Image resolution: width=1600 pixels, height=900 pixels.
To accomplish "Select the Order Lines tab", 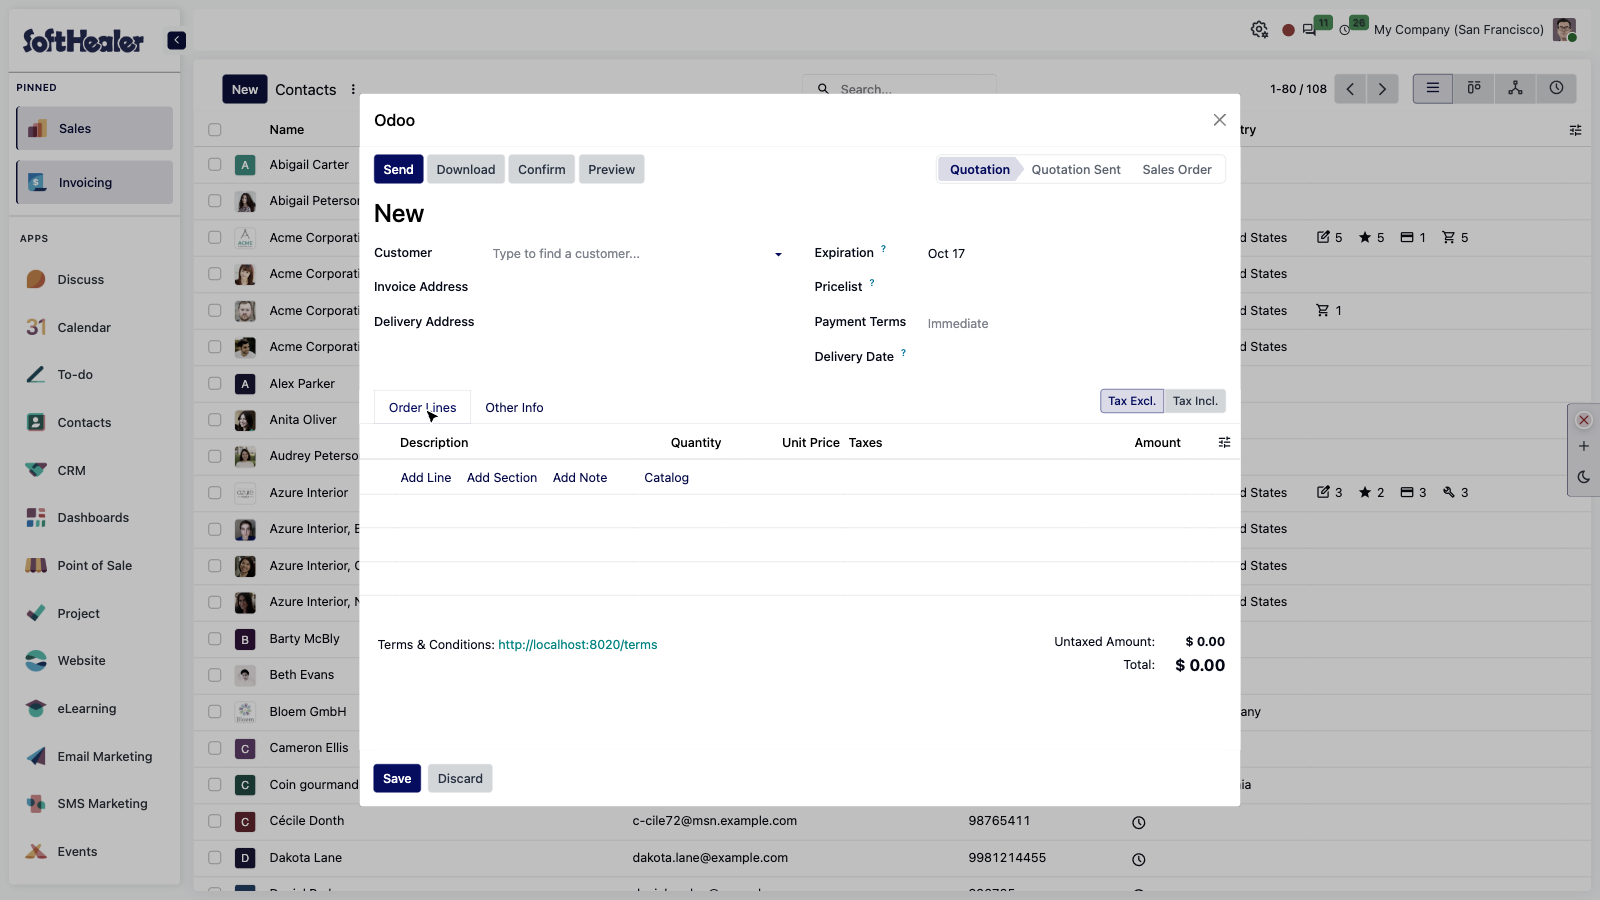I will 422,408.
